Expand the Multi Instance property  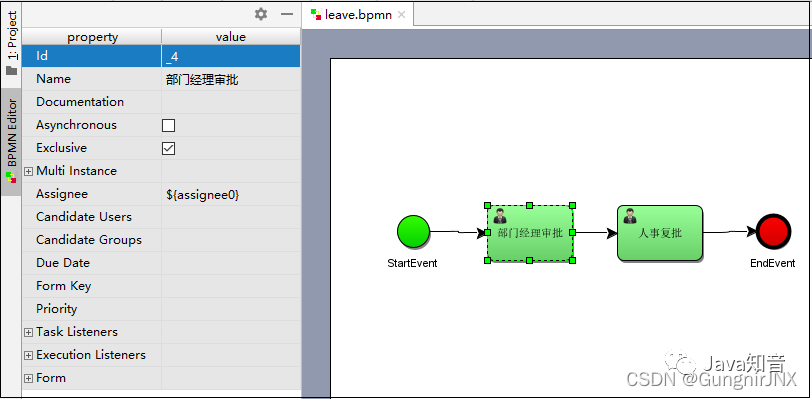tap(28, 172)
